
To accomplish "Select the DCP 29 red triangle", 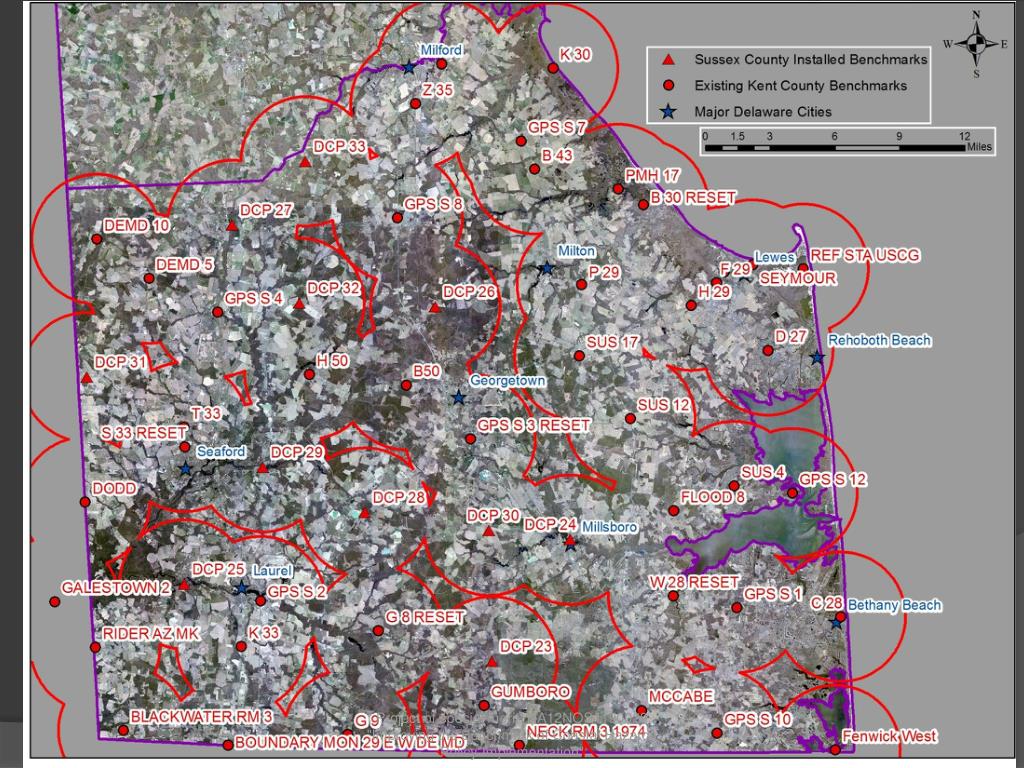I will (x=263, y=468).
